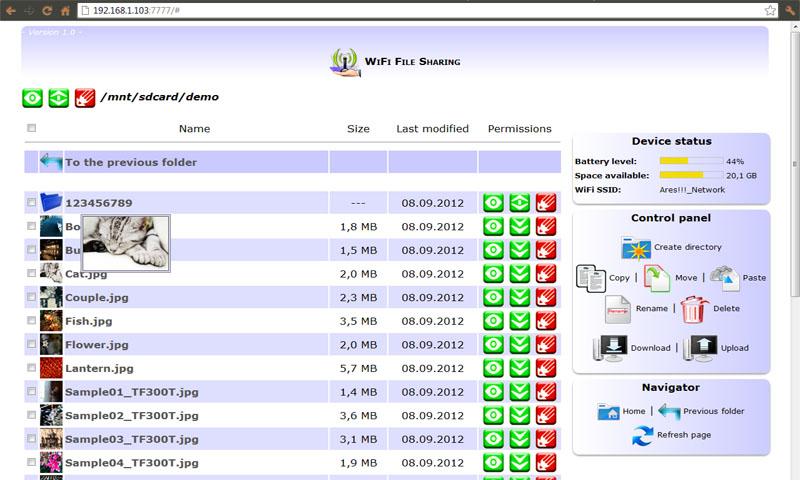Open the 123456789 folder
Image resolution: width=800 pixels, height=480 pixels.
point(98,203)
